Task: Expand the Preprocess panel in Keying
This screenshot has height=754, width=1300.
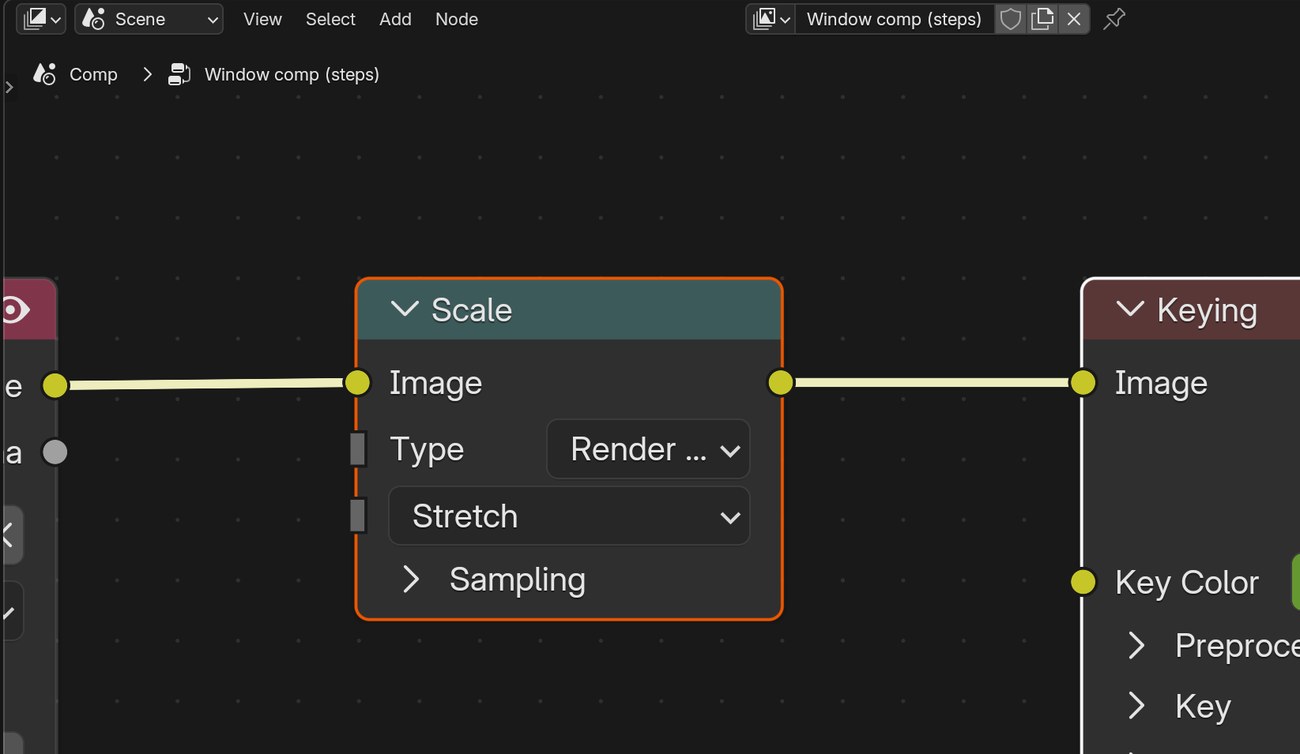Action: pyautogui.click(x=1137, y=646)
